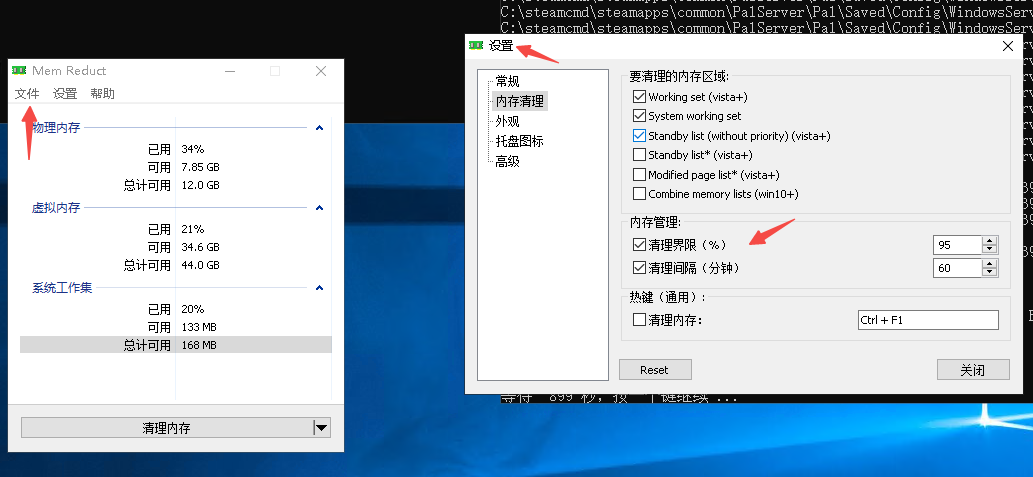The image size is (1033, 477).
Task: Close the 设置 dialog with X
Action: point(1008,45)
